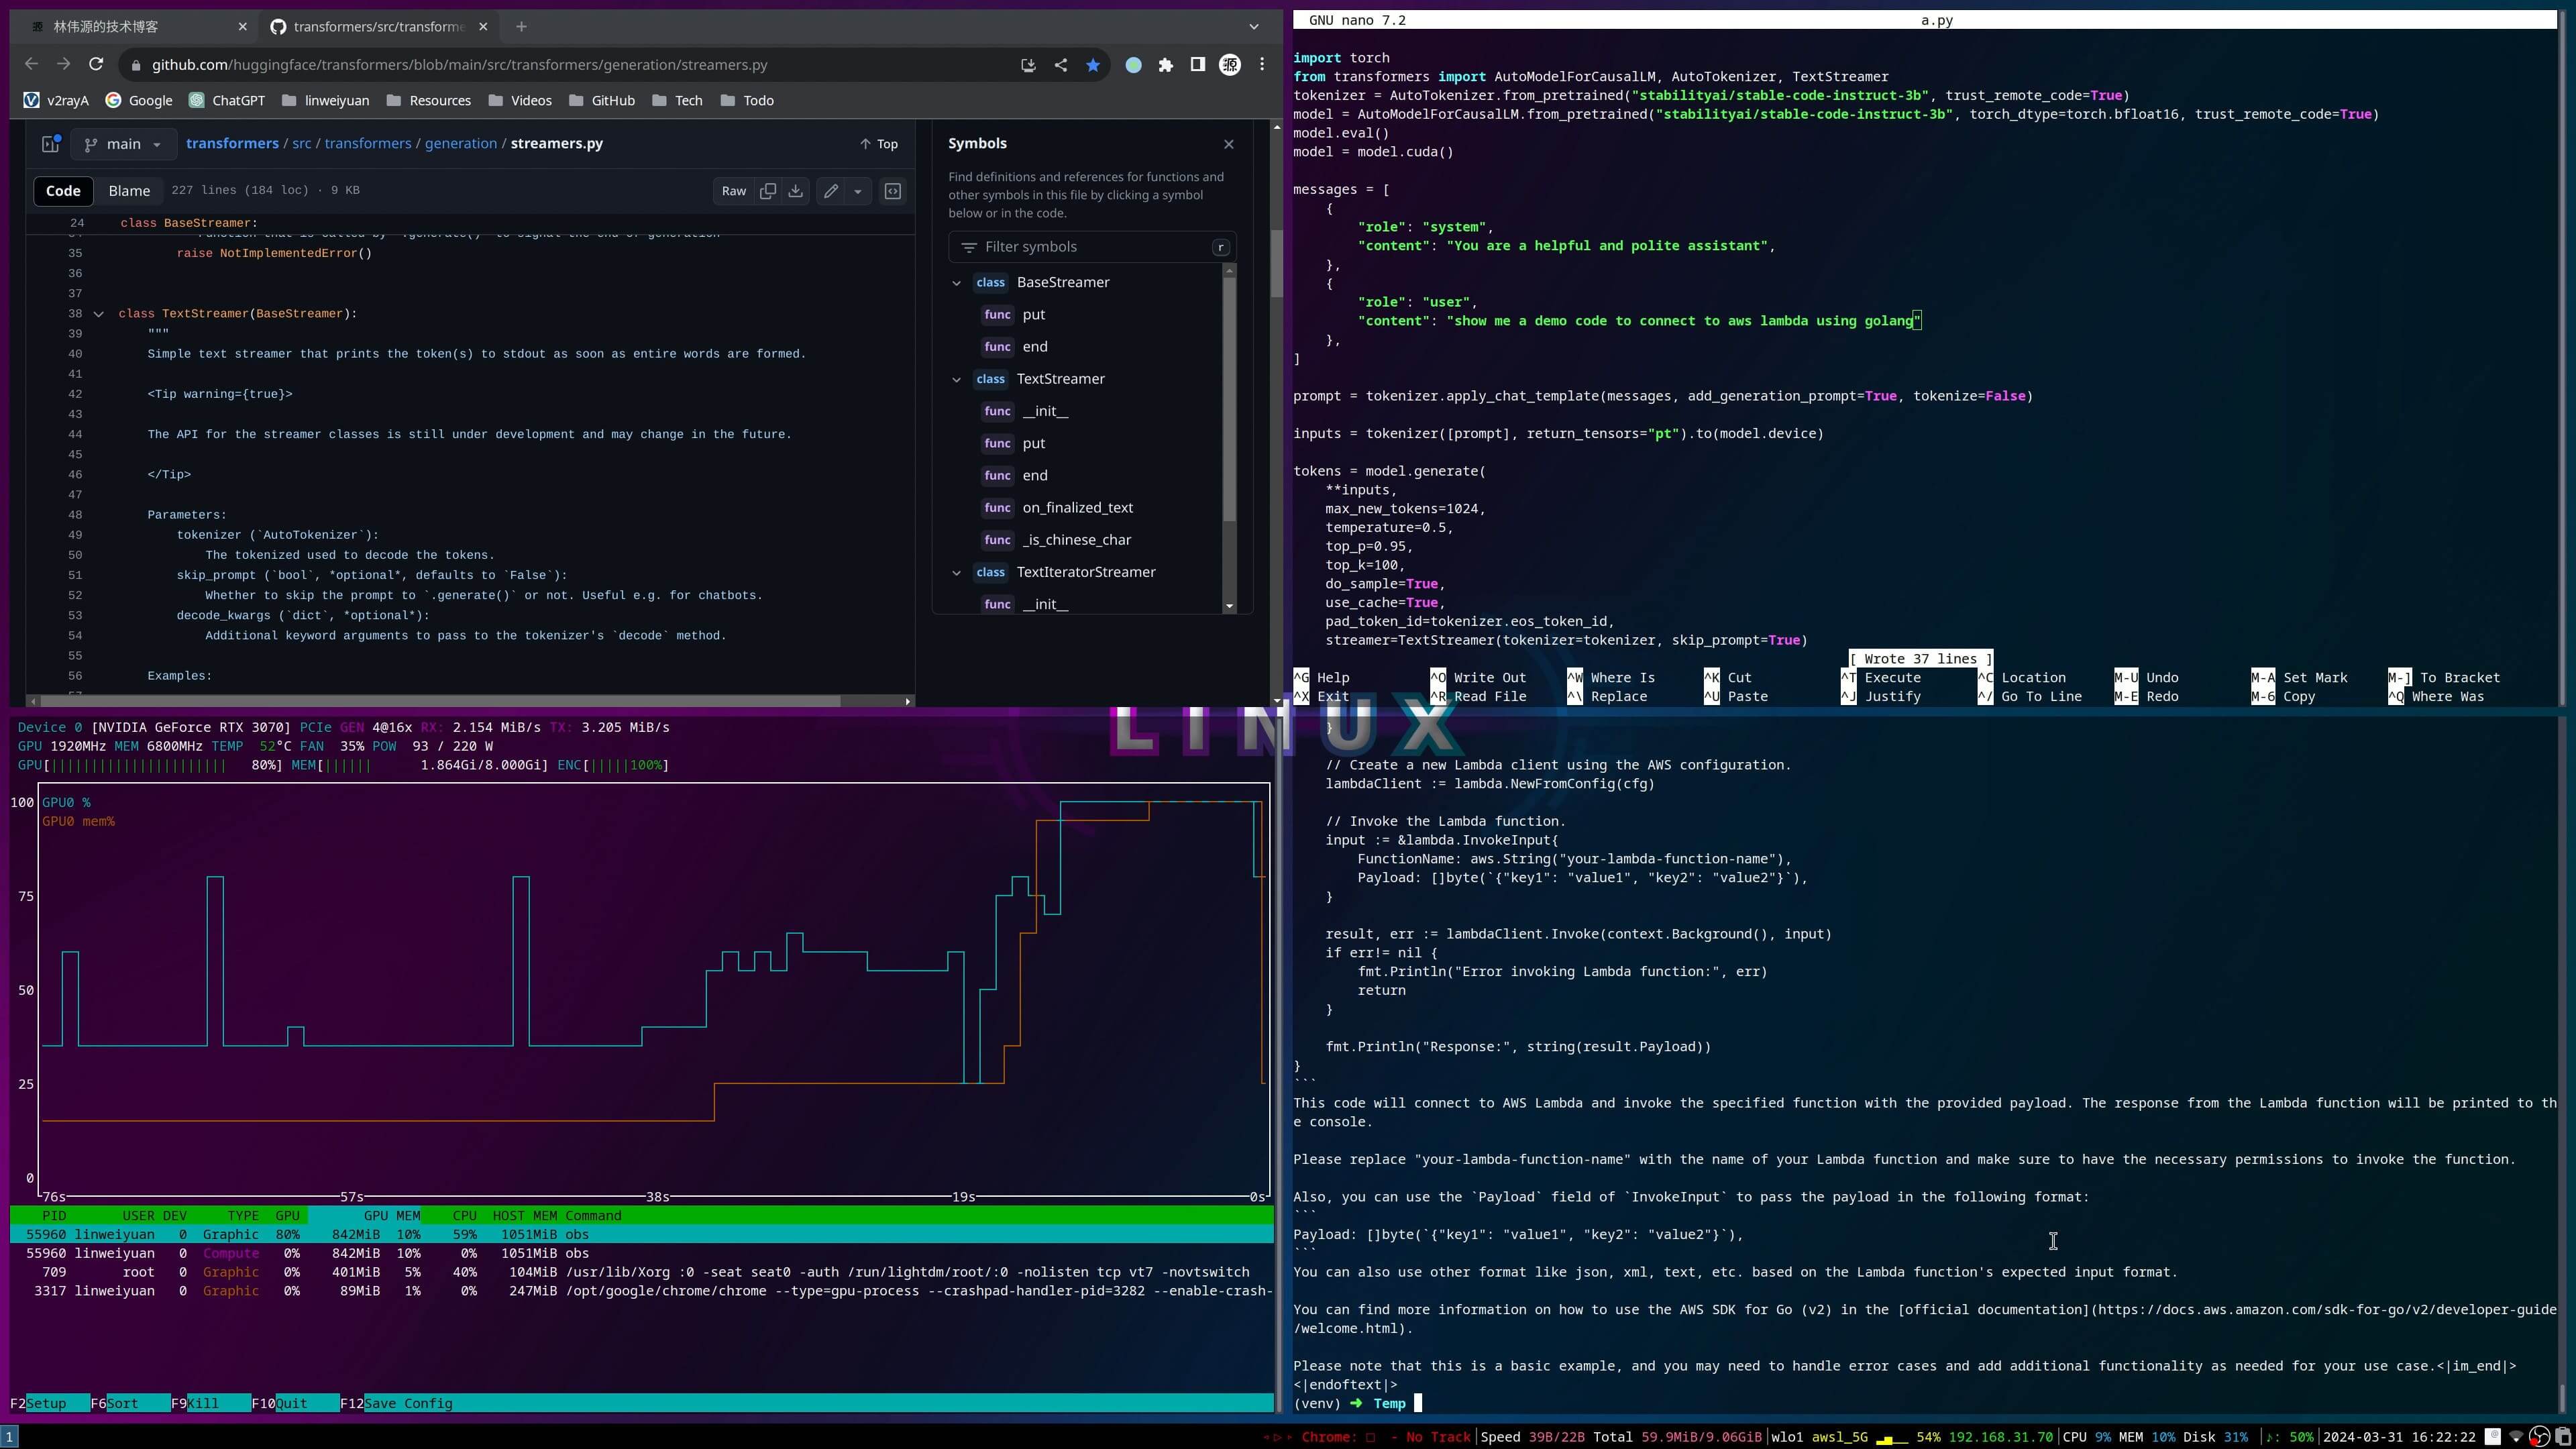The height and width of the screenshot is (1449, 2576).
Task: Open edit options dropdown arrow
Action: pos(858,191)
